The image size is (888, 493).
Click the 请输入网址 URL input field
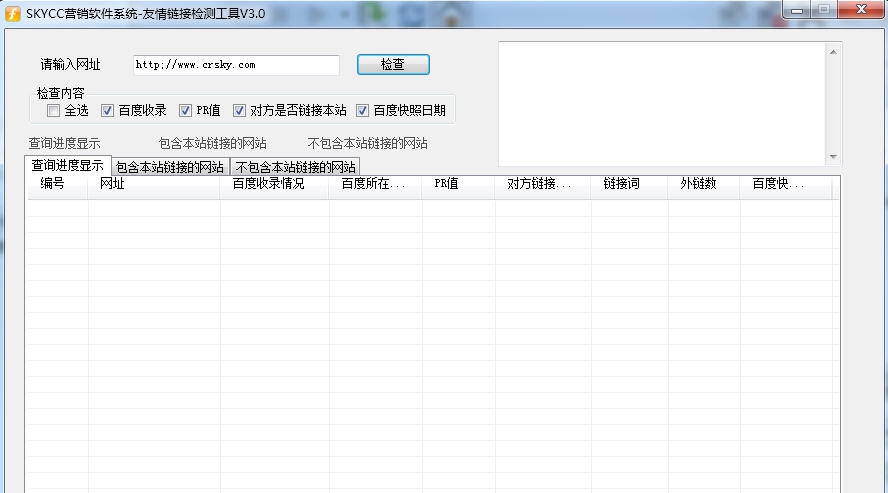(236, 65)
